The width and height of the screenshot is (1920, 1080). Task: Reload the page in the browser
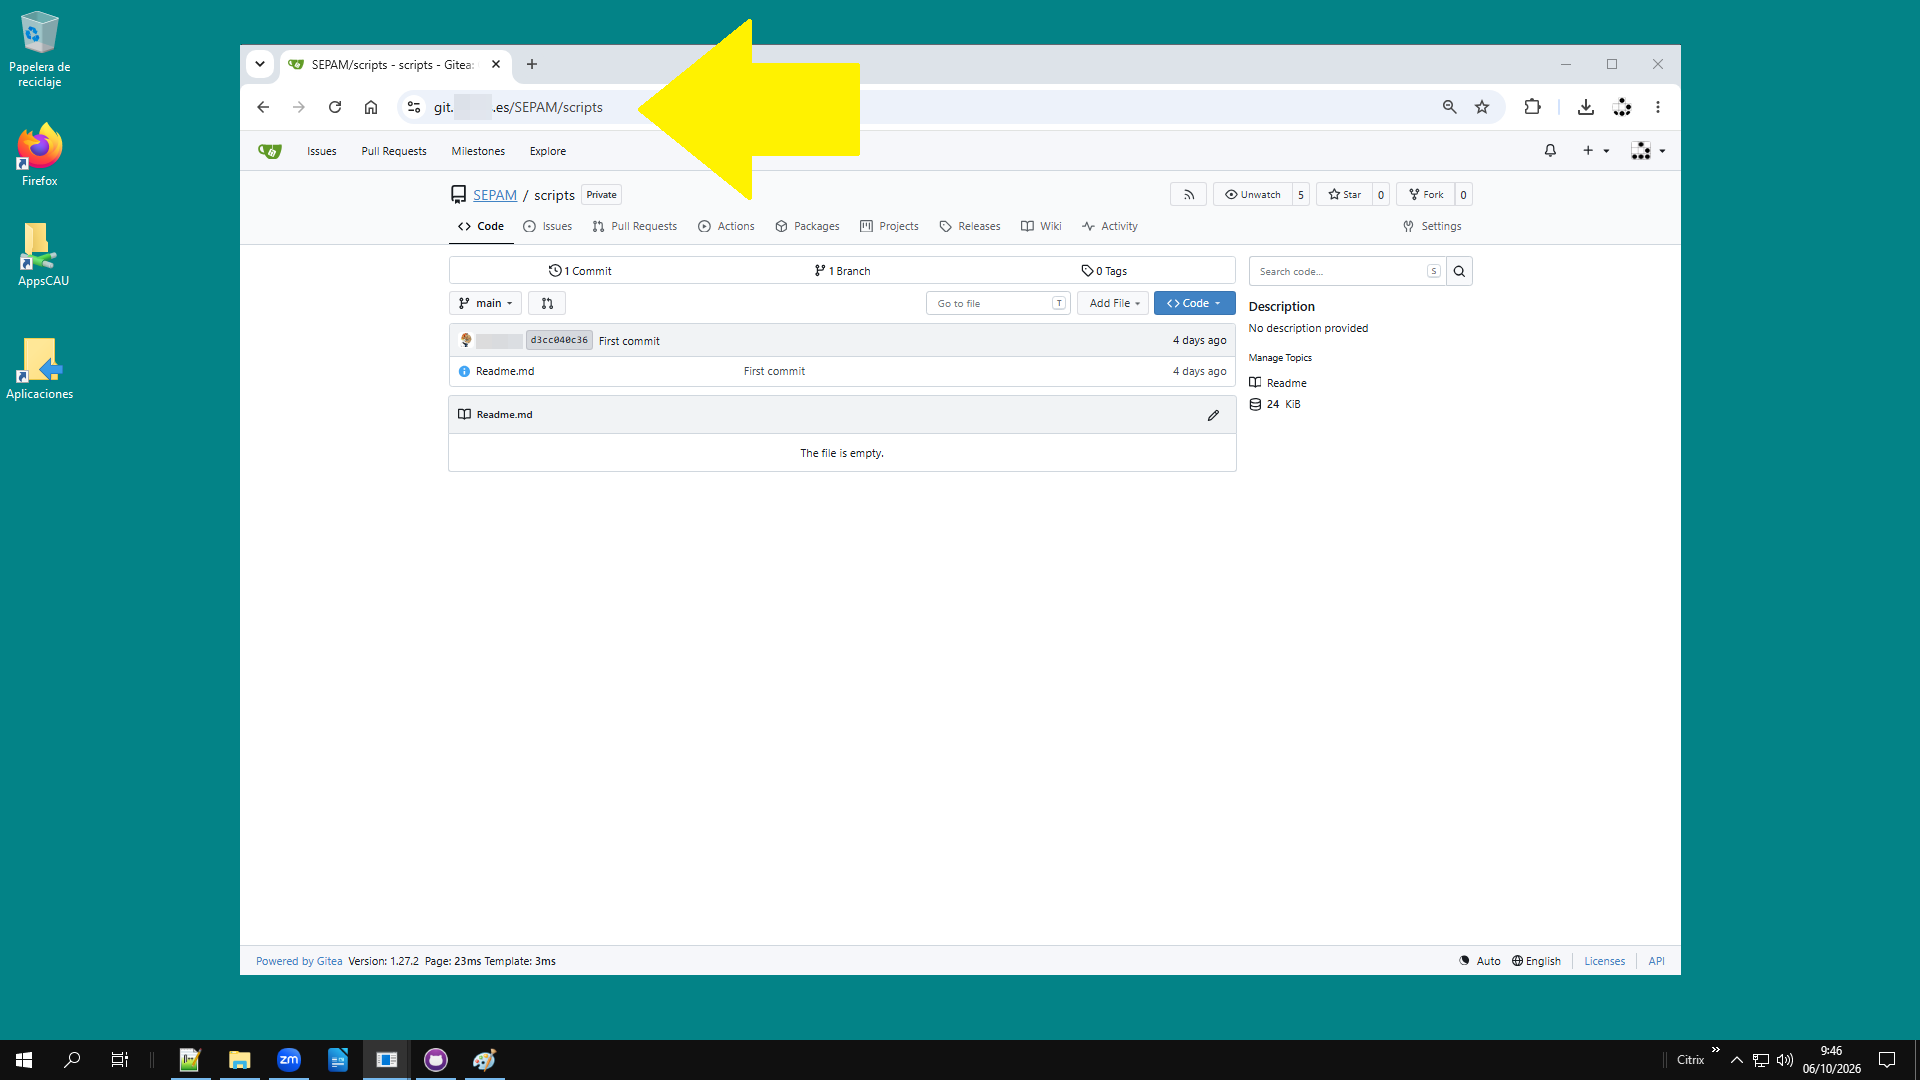click(335, 107)
